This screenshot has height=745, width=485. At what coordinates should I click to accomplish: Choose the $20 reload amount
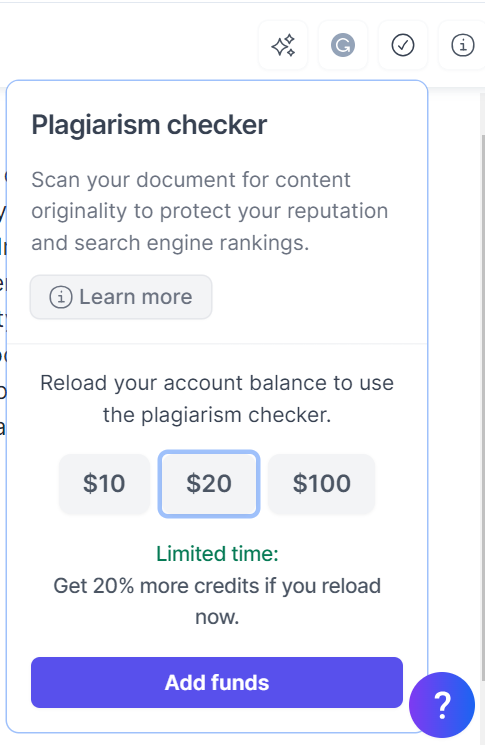tap(209, 484)
